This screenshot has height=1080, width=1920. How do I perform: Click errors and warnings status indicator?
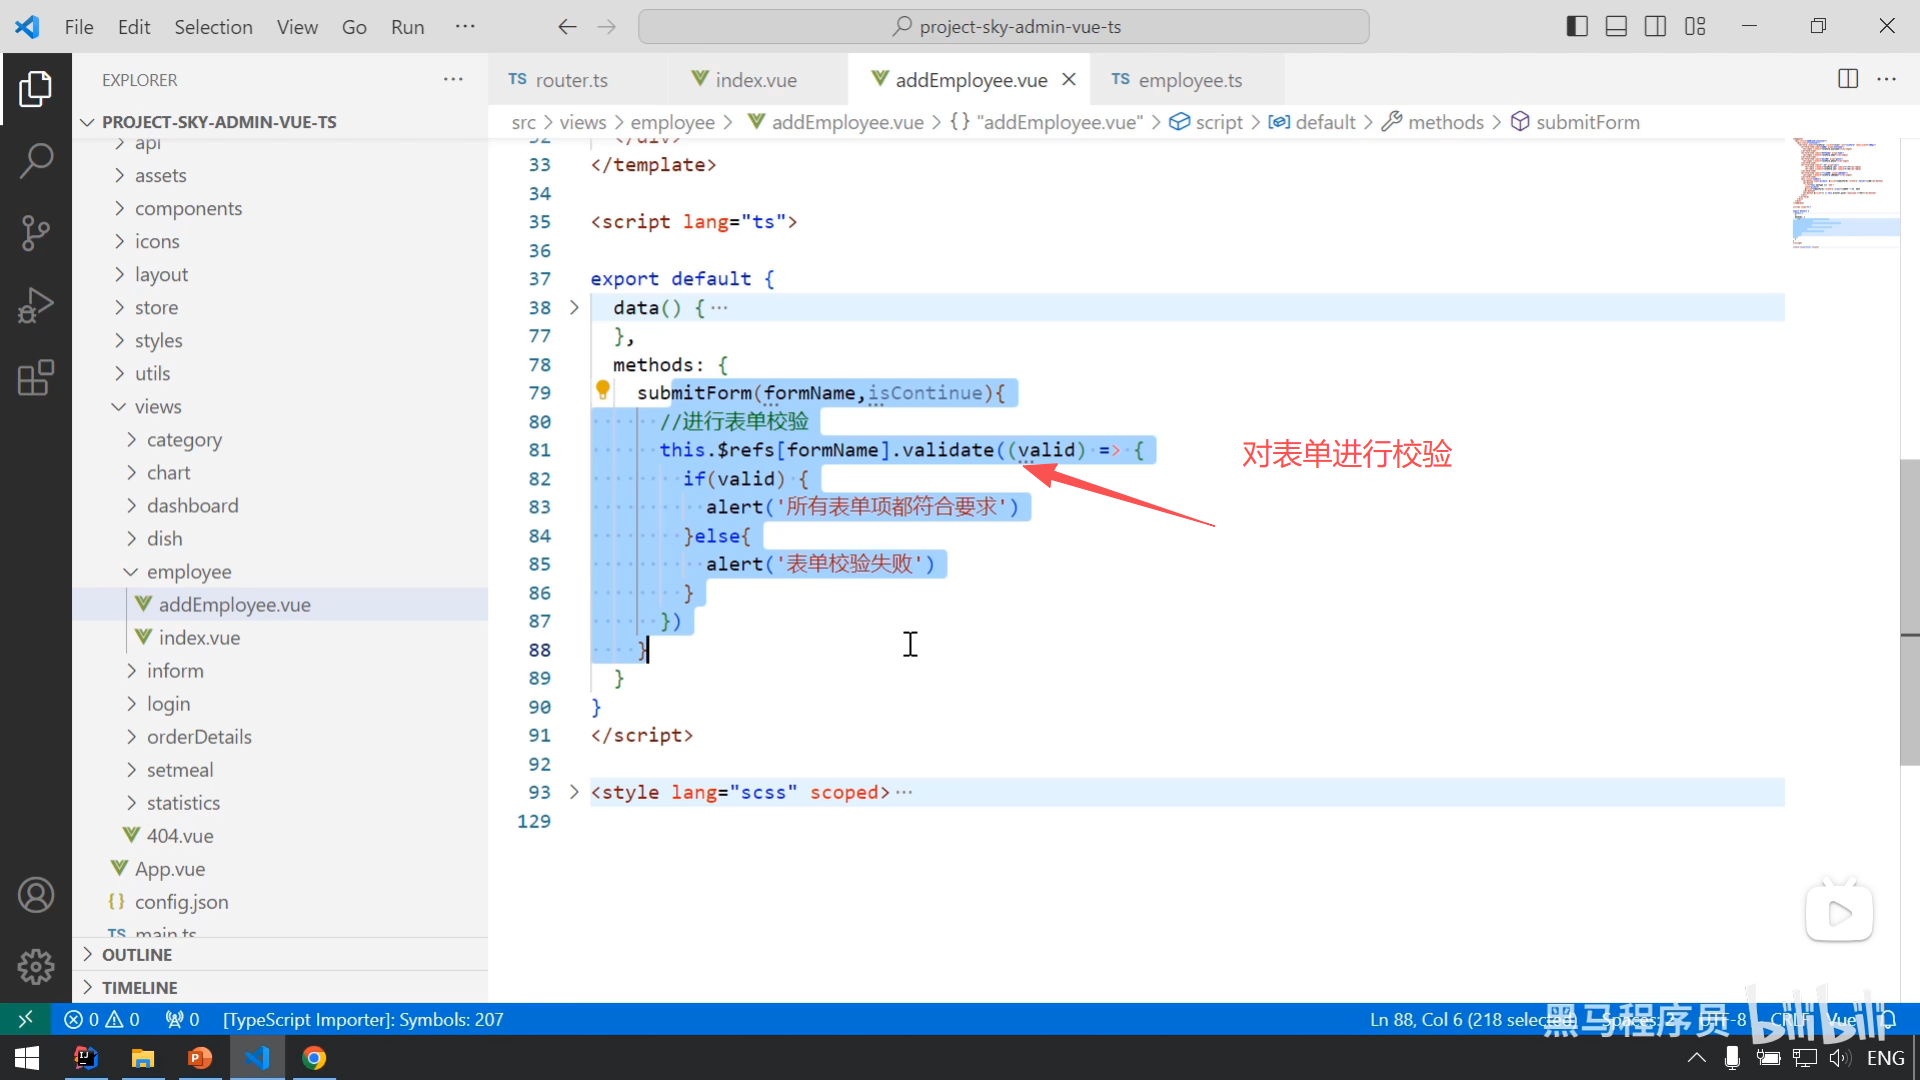coord(102,1020)
